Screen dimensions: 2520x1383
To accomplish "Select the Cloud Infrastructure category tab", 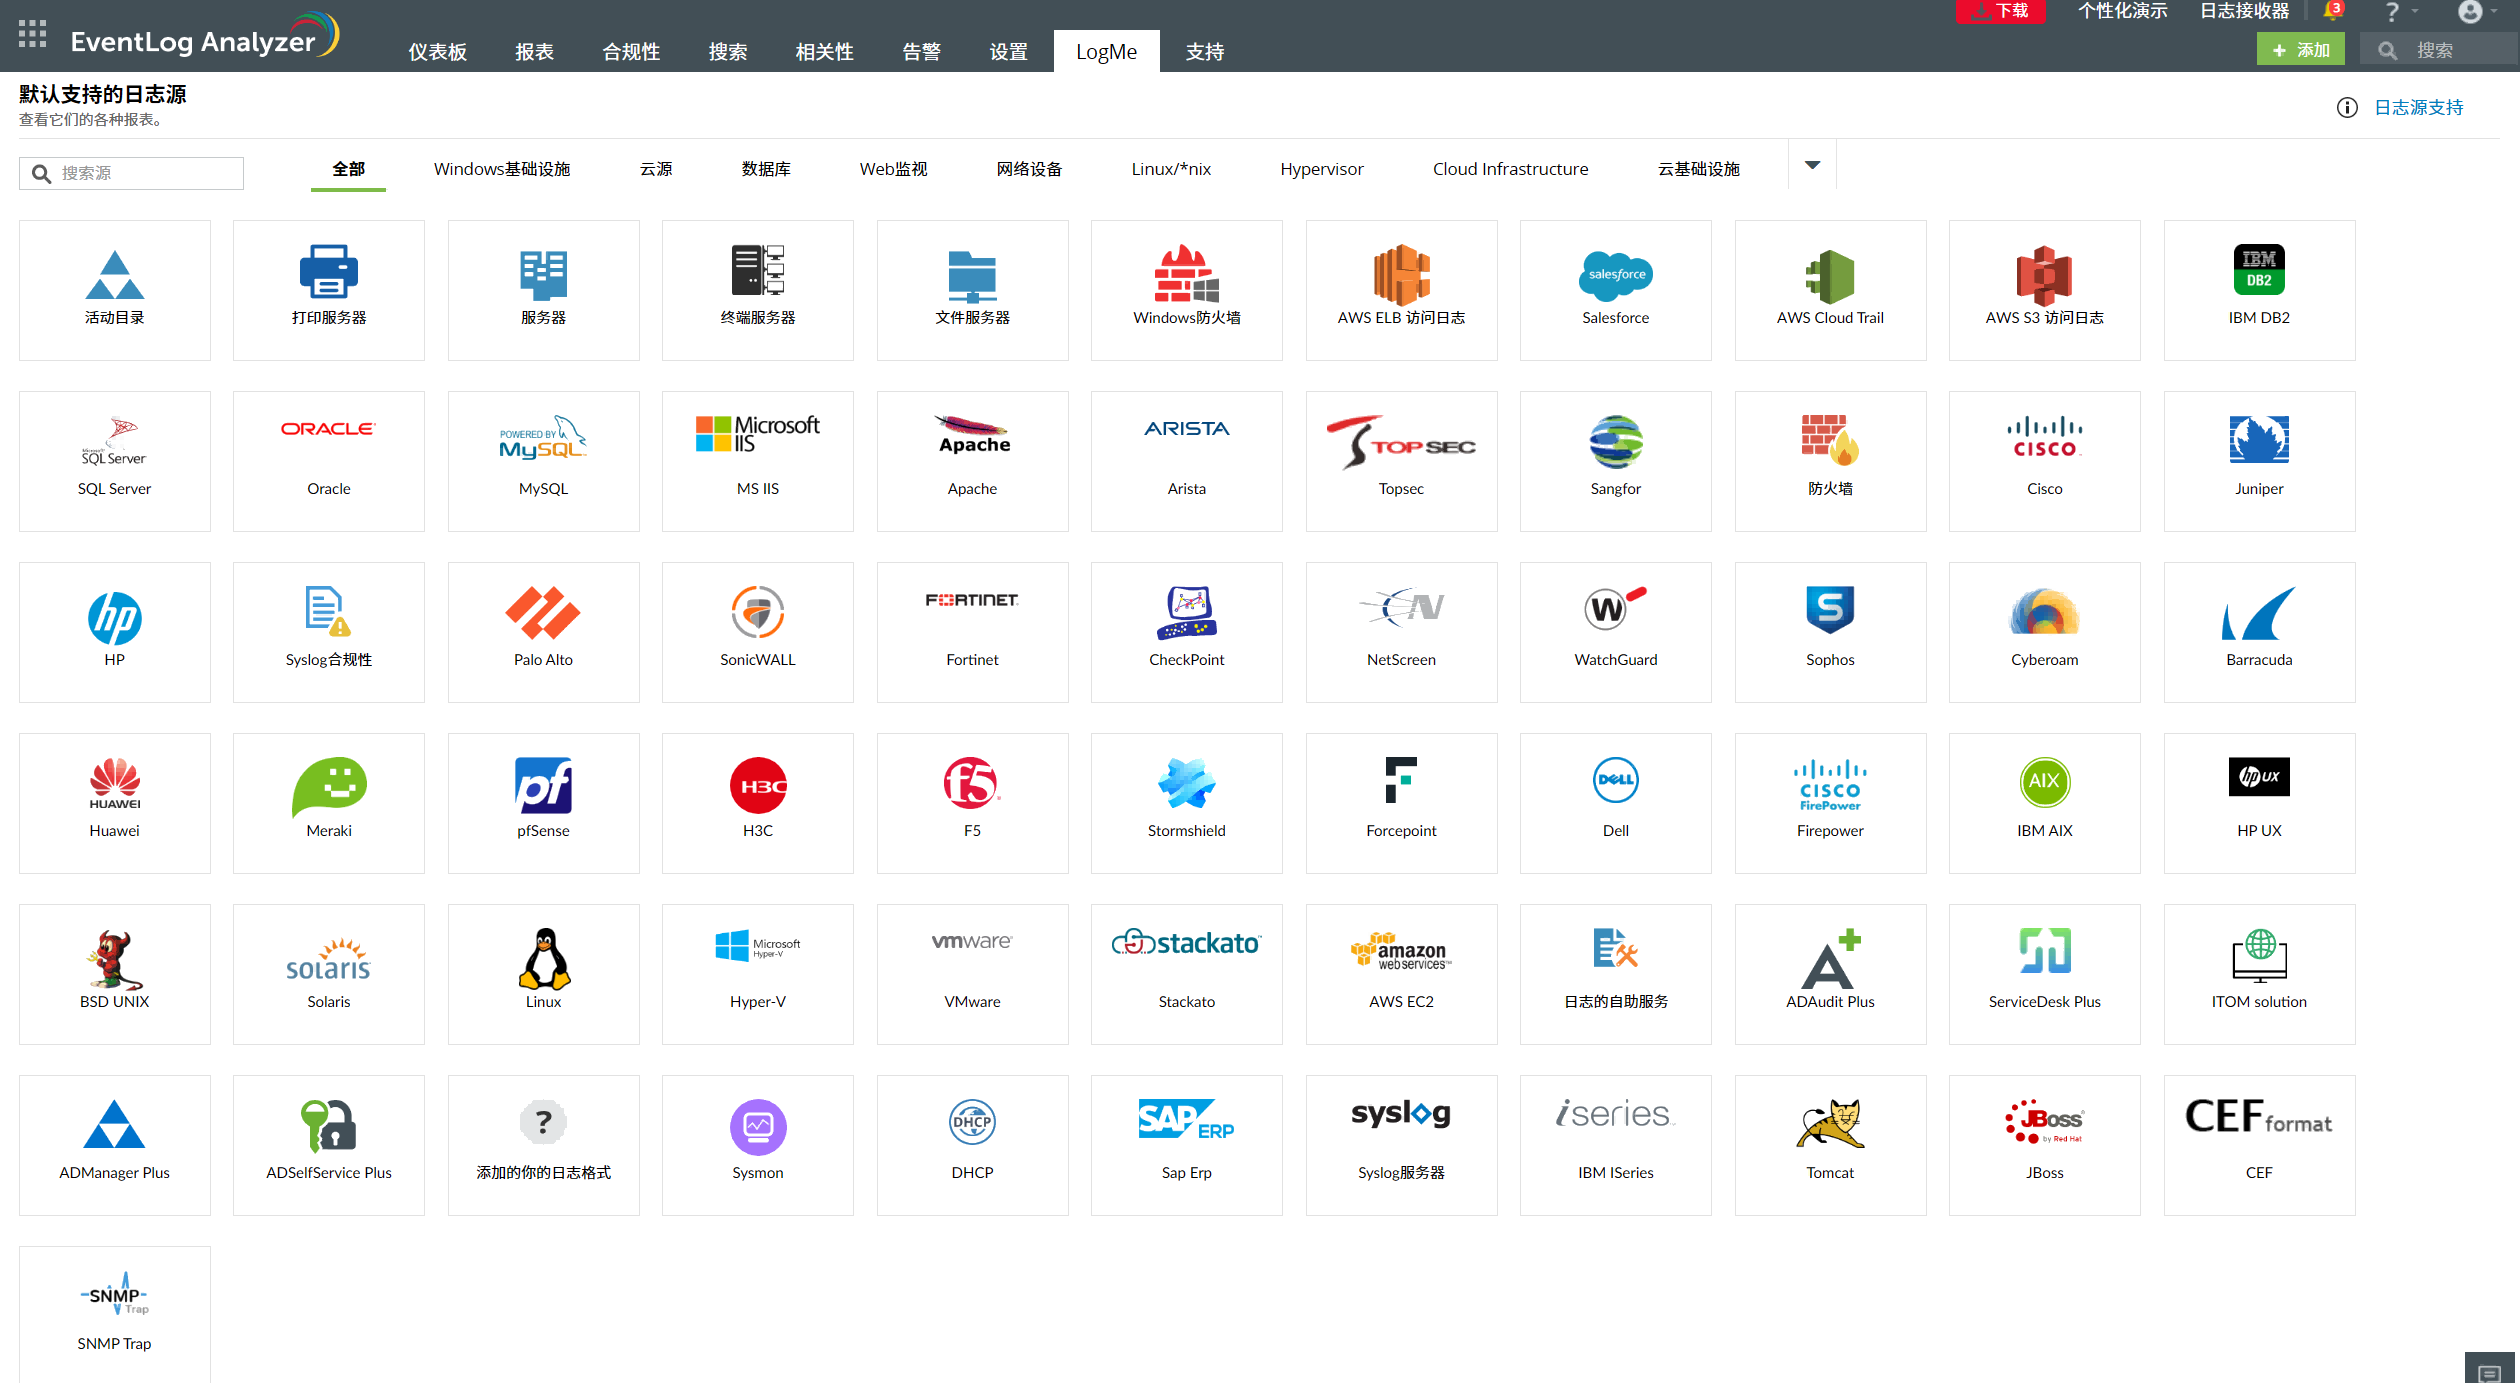I will (x=1510, y=169).
